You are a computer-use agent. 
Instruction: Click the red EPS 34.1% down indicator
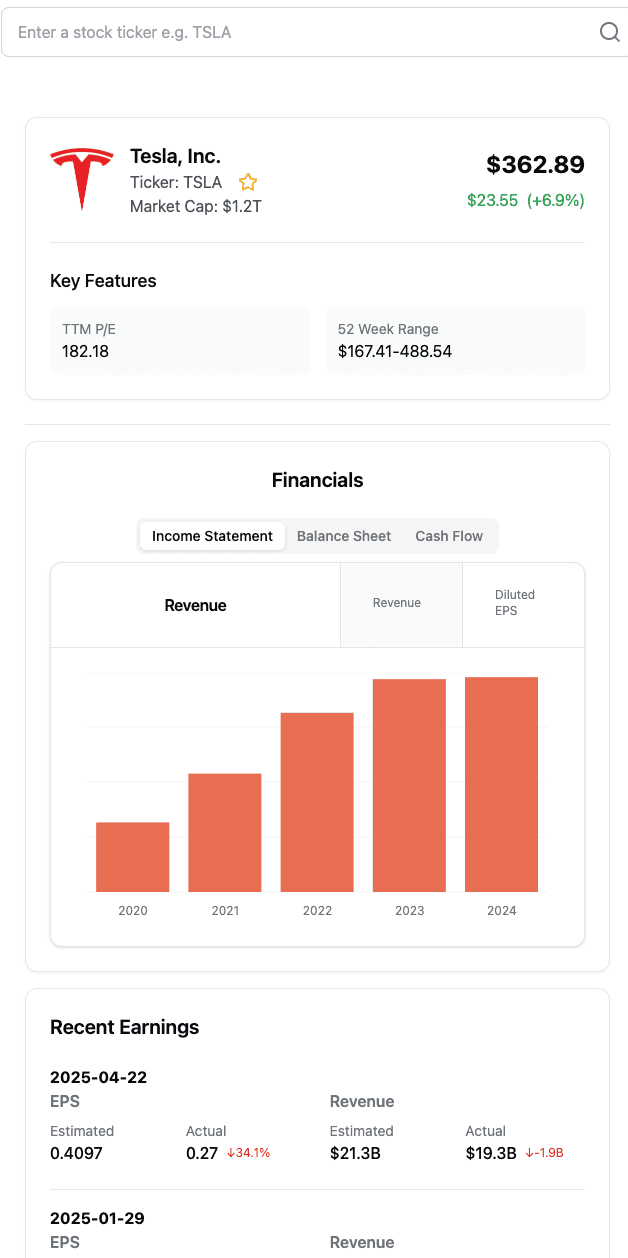pos(248,1153)
